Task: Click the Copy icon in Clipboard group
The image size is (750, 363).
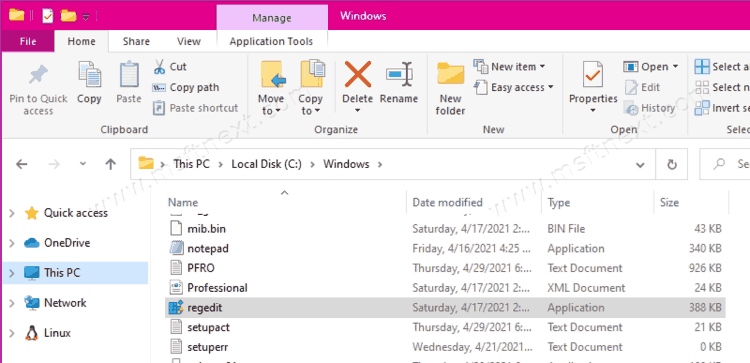Action: tap(89, 75)
